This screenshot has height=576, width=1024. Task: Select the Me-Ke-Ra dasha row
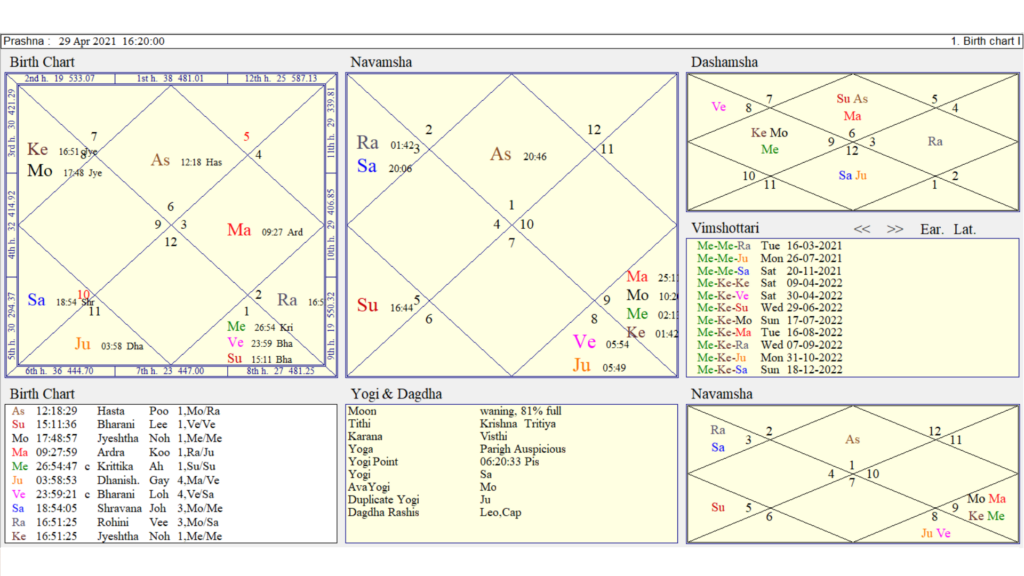pyautogui.click(x=769, y=345)
